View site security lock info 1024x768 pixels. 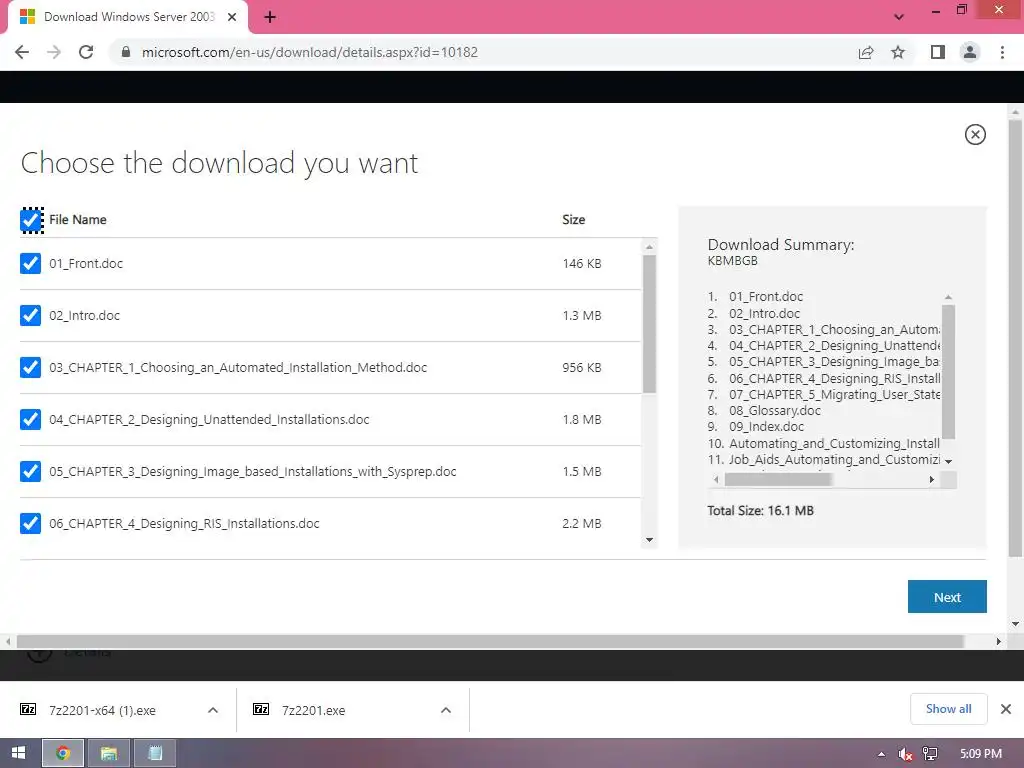[x=126, y=52]
